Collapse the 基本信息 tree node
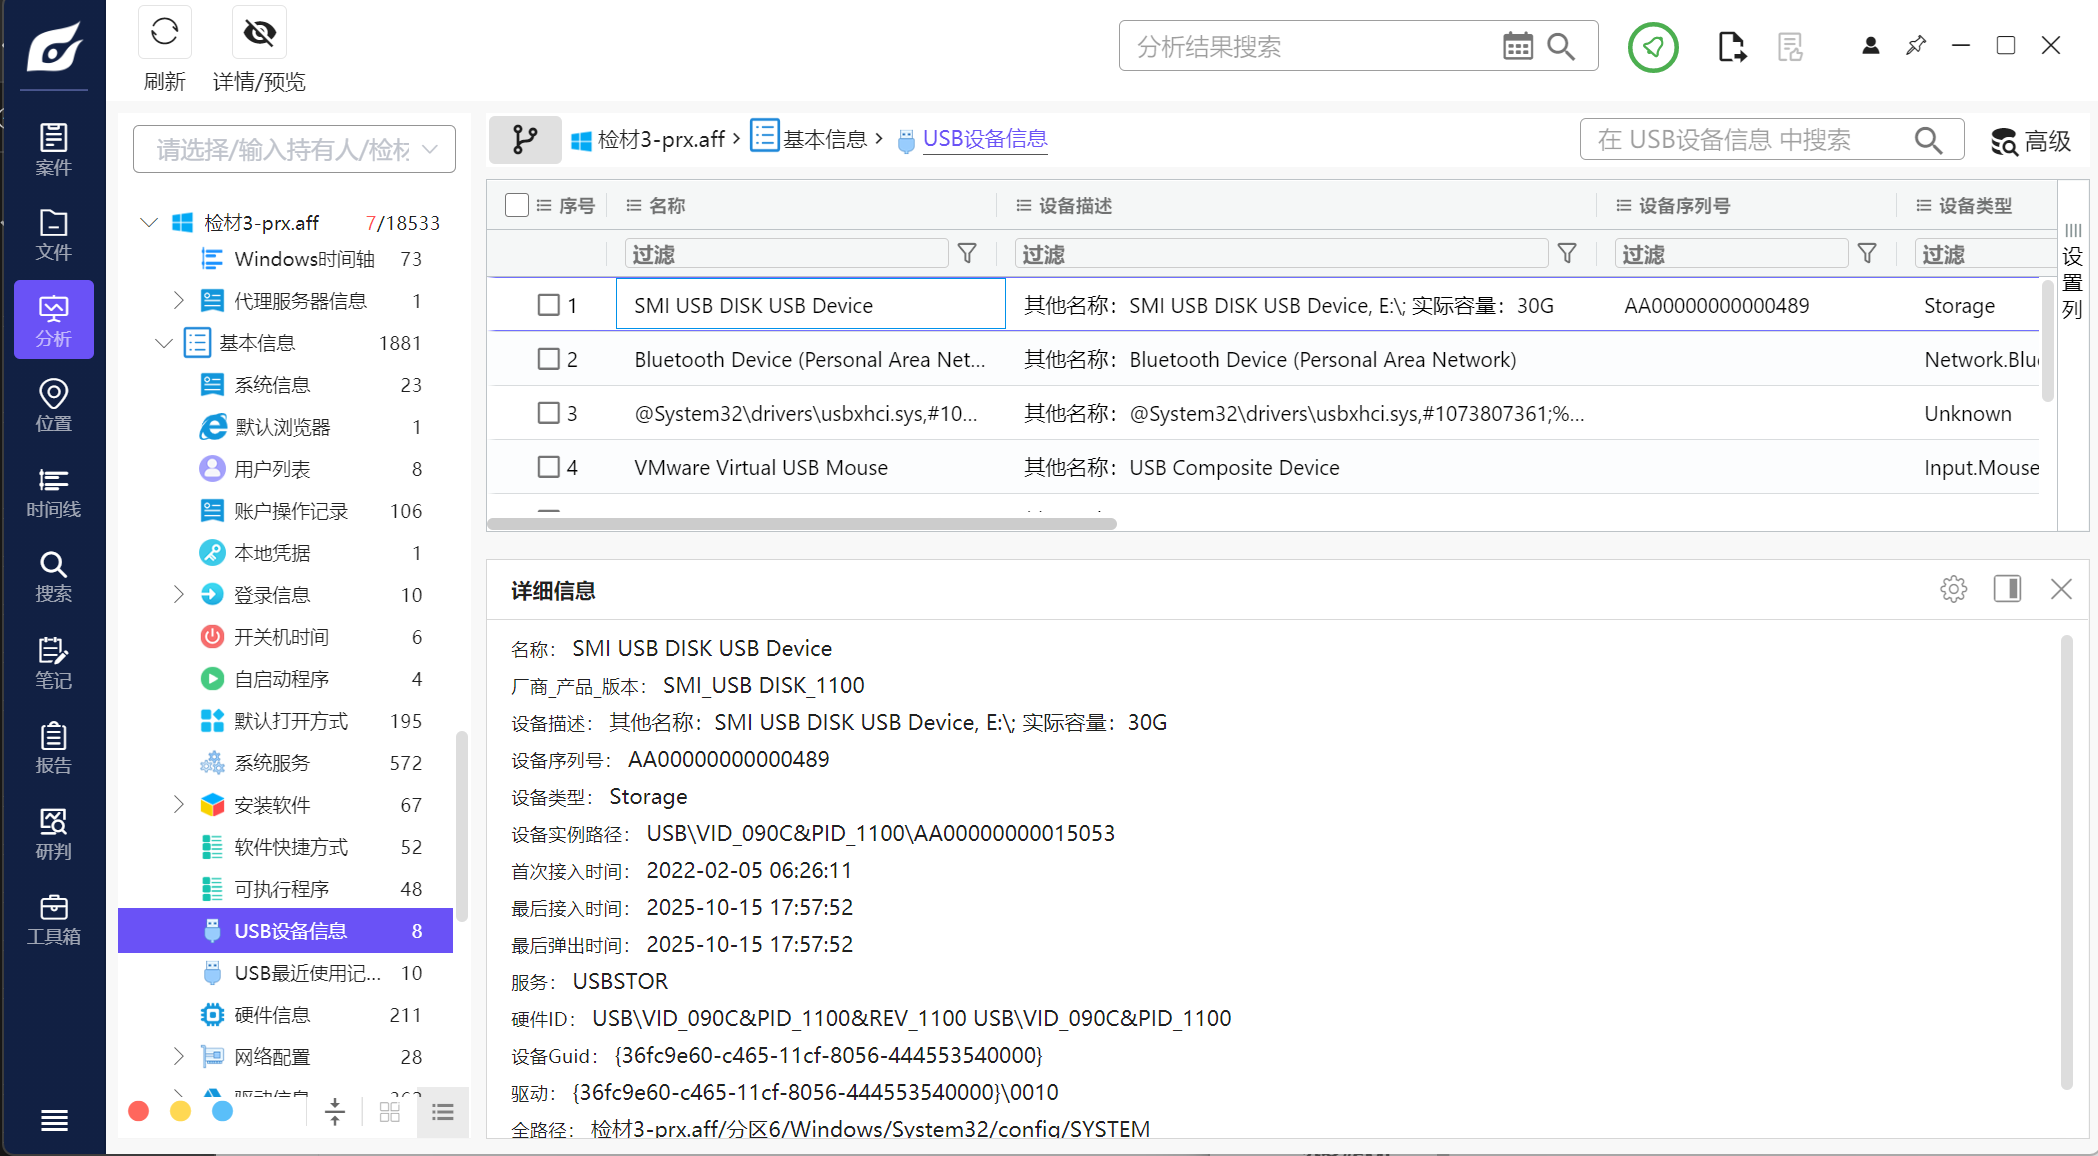This screenshot has height=1156, width=2098. [x=164, y=343]
